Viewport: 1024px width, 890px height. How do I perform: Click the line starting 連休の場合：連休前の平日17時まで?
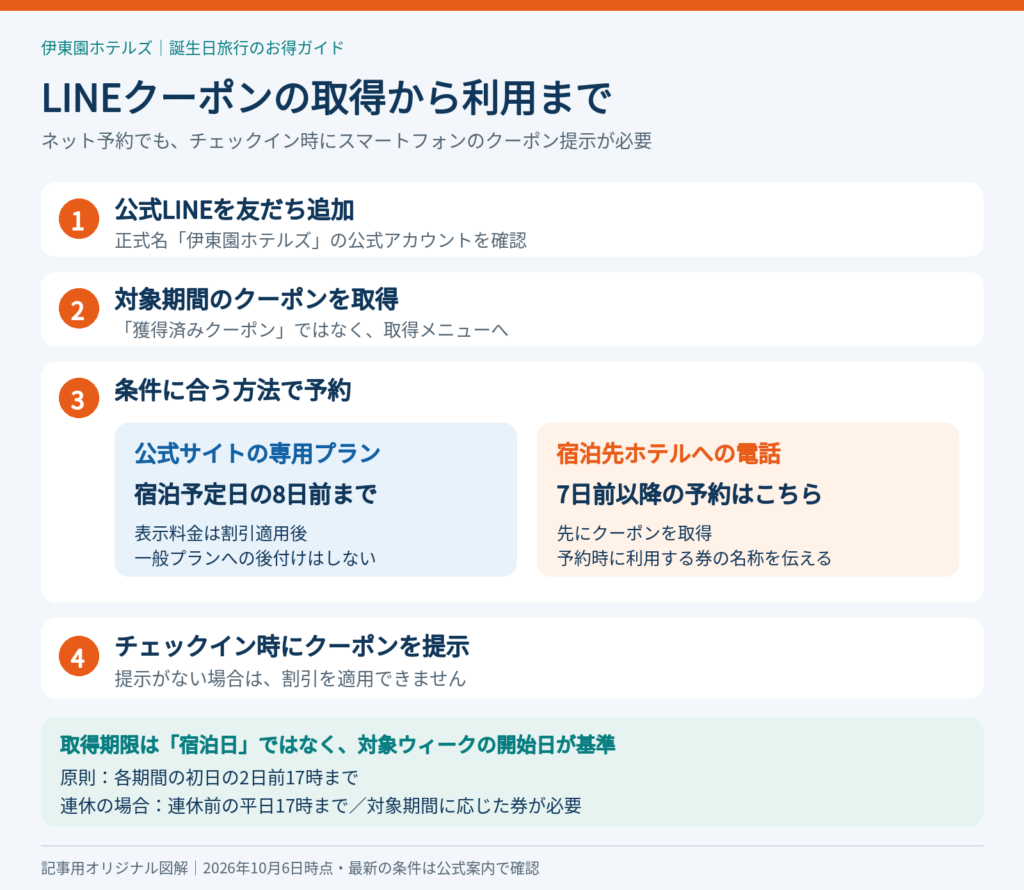point(321,806)
